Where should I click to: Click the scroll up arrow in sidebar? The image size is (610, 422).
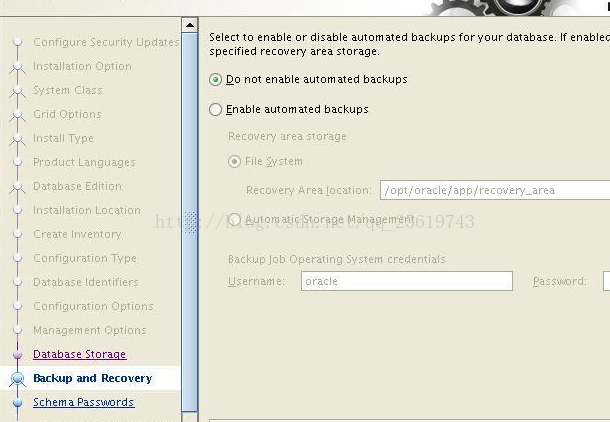click(190, 25)
